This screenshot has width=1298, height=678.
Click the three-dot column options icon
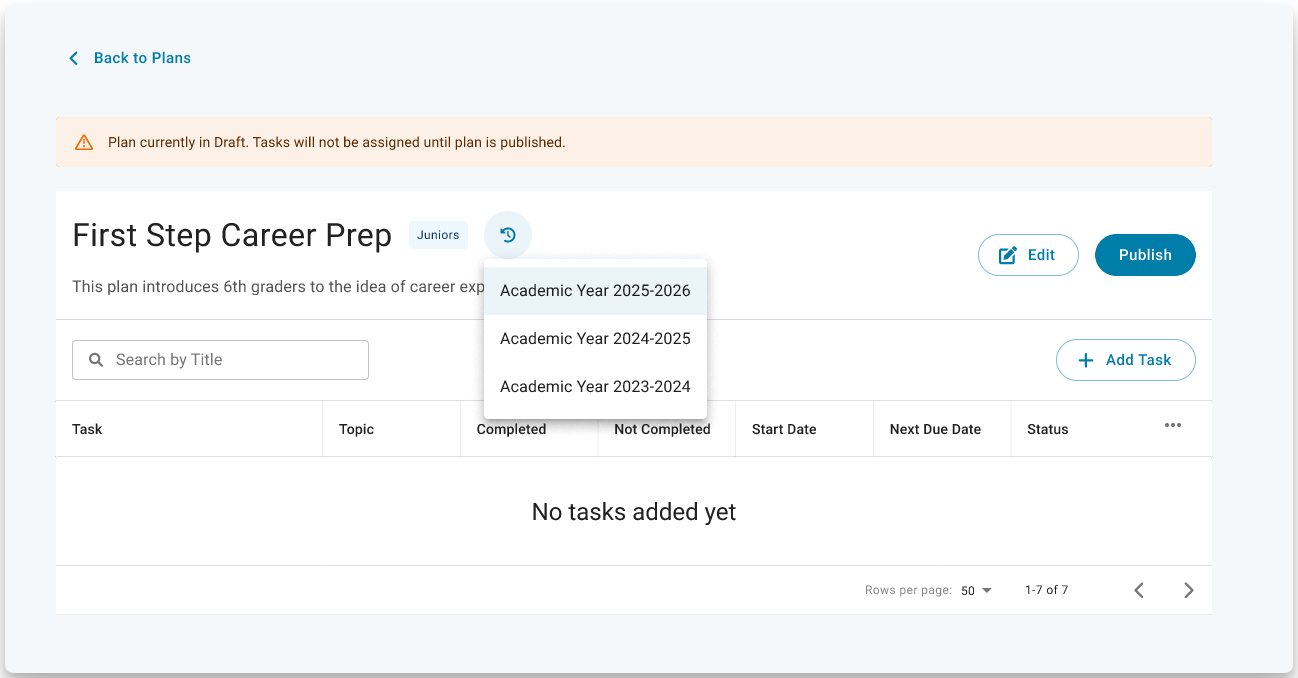coord(1173,425)
